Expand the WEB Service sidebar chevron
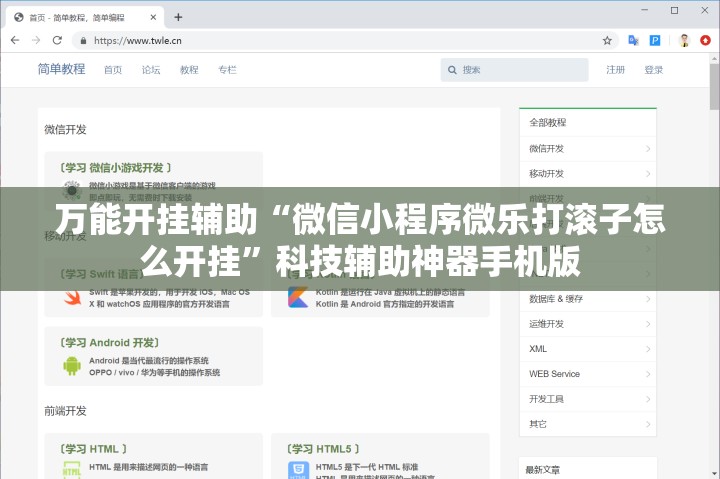 [x=648, y=374]
